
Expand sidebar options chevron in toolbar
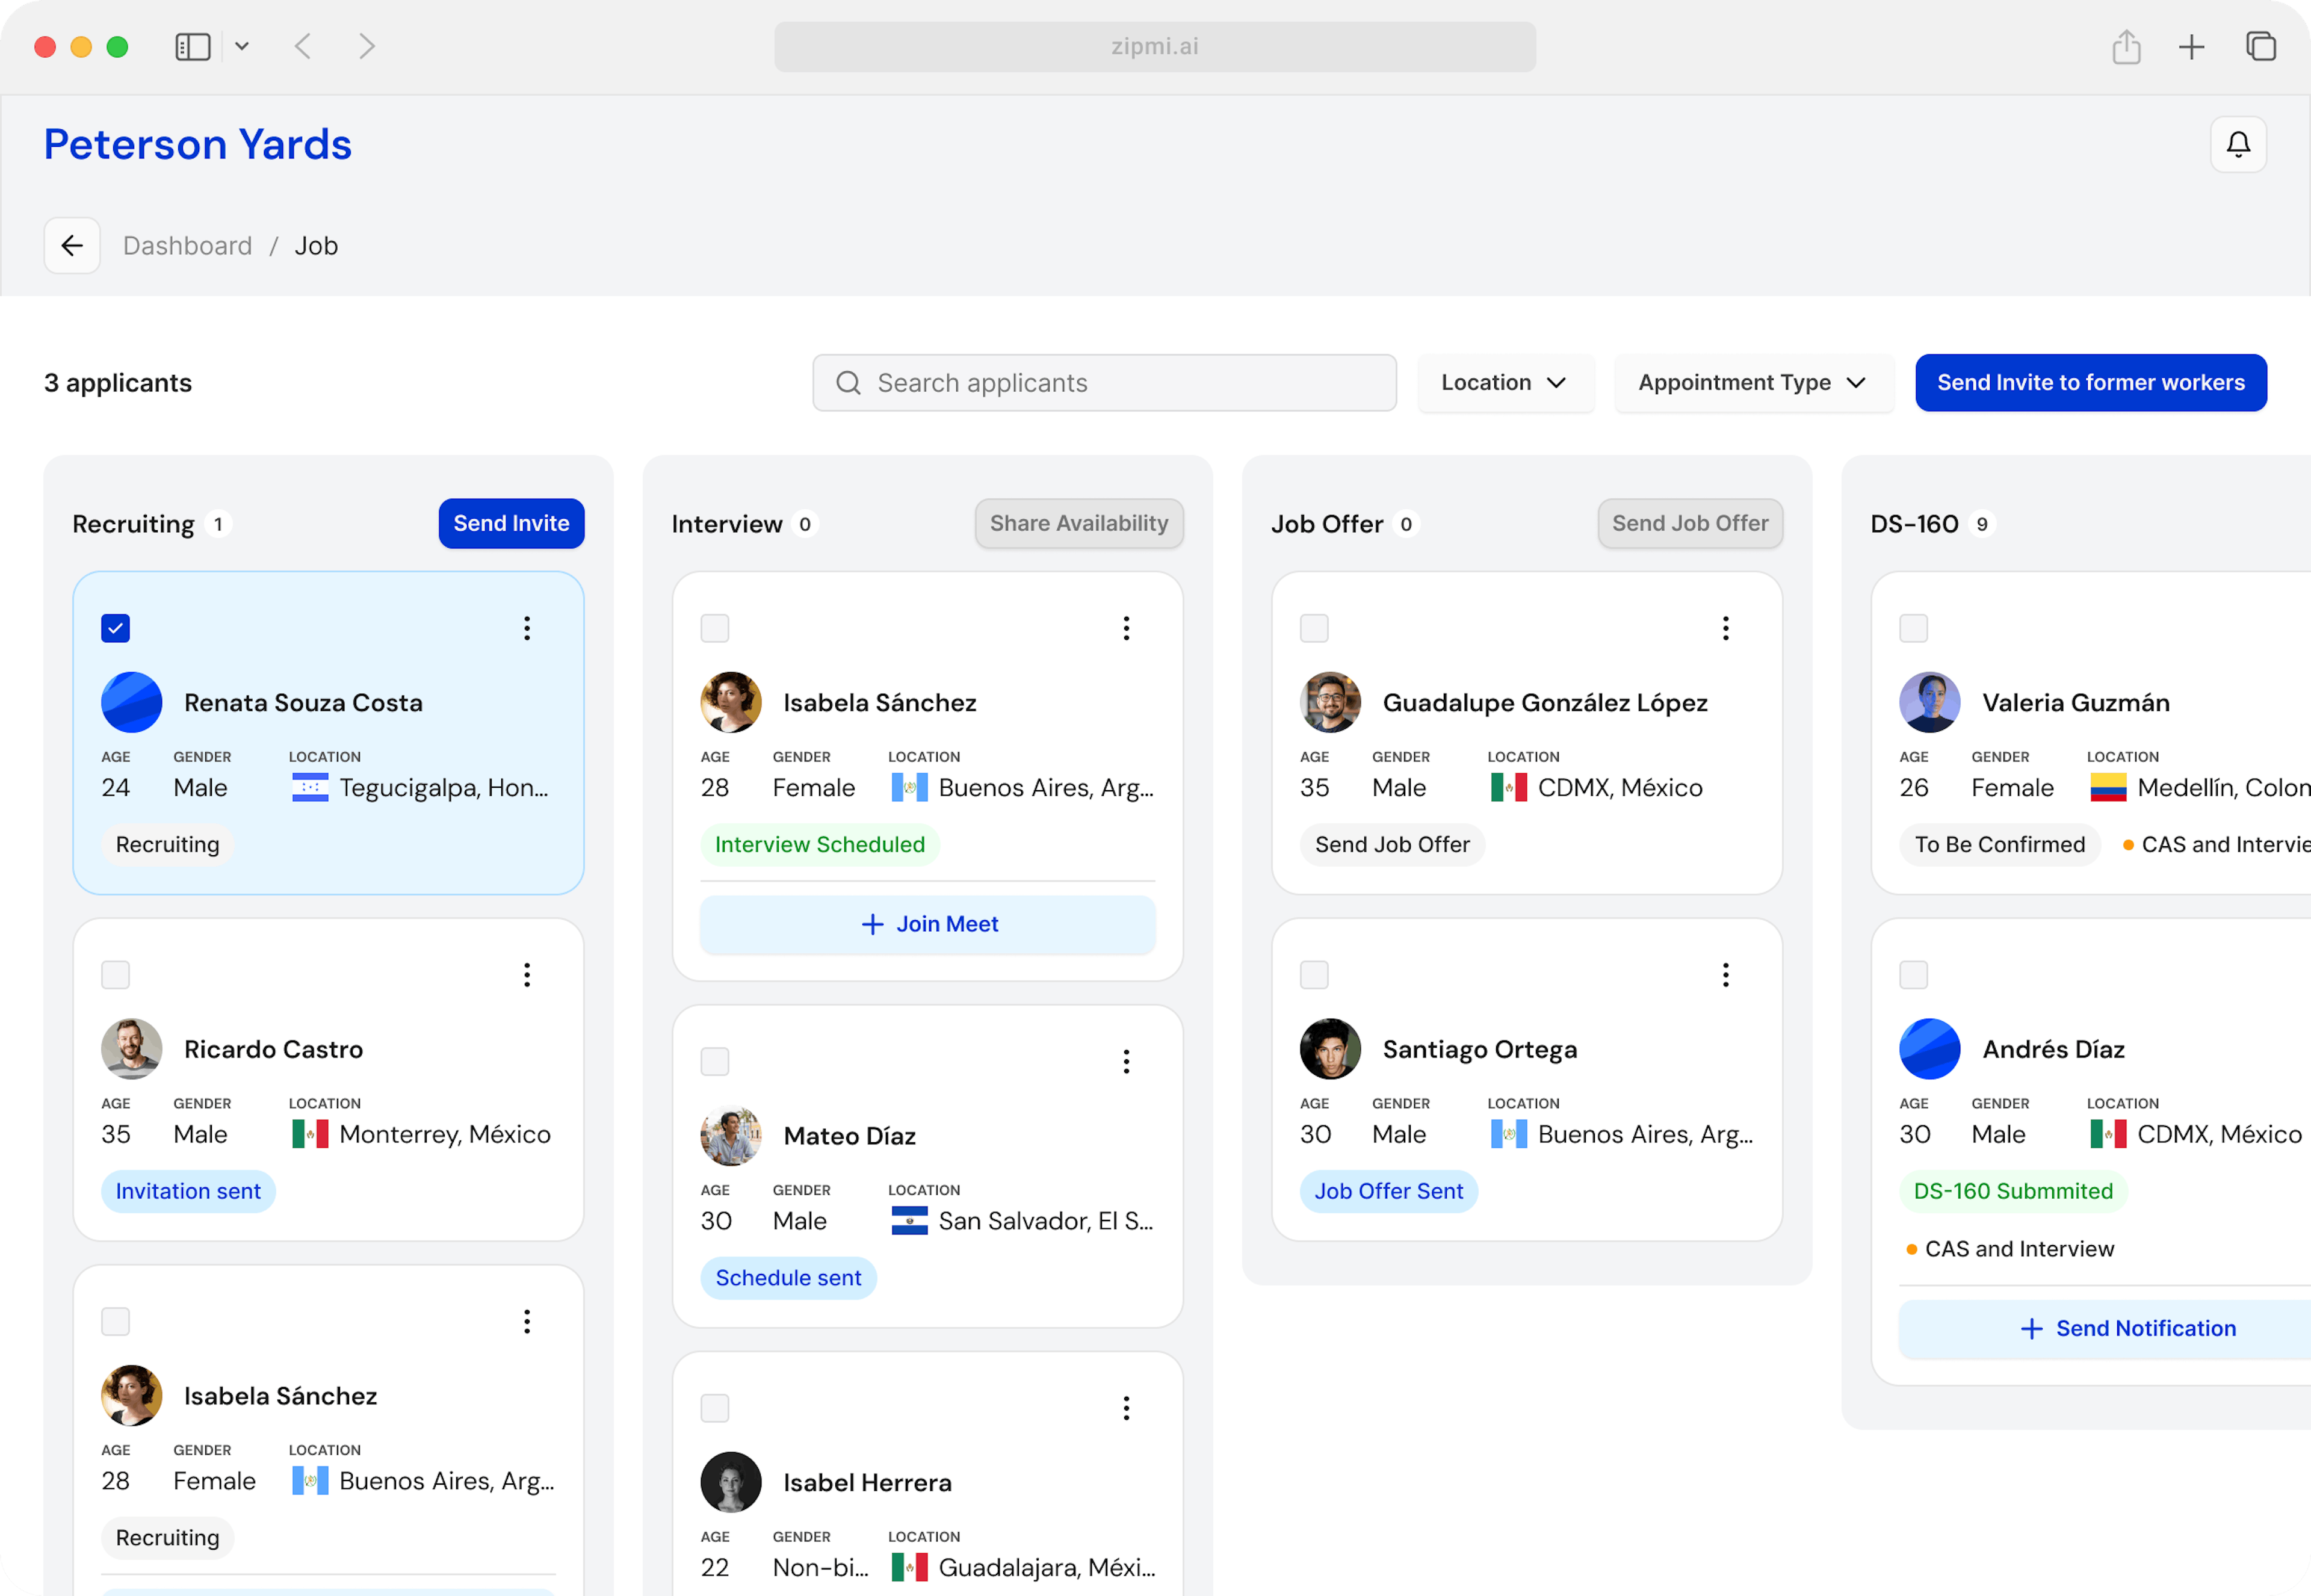(x=242, y=47)
